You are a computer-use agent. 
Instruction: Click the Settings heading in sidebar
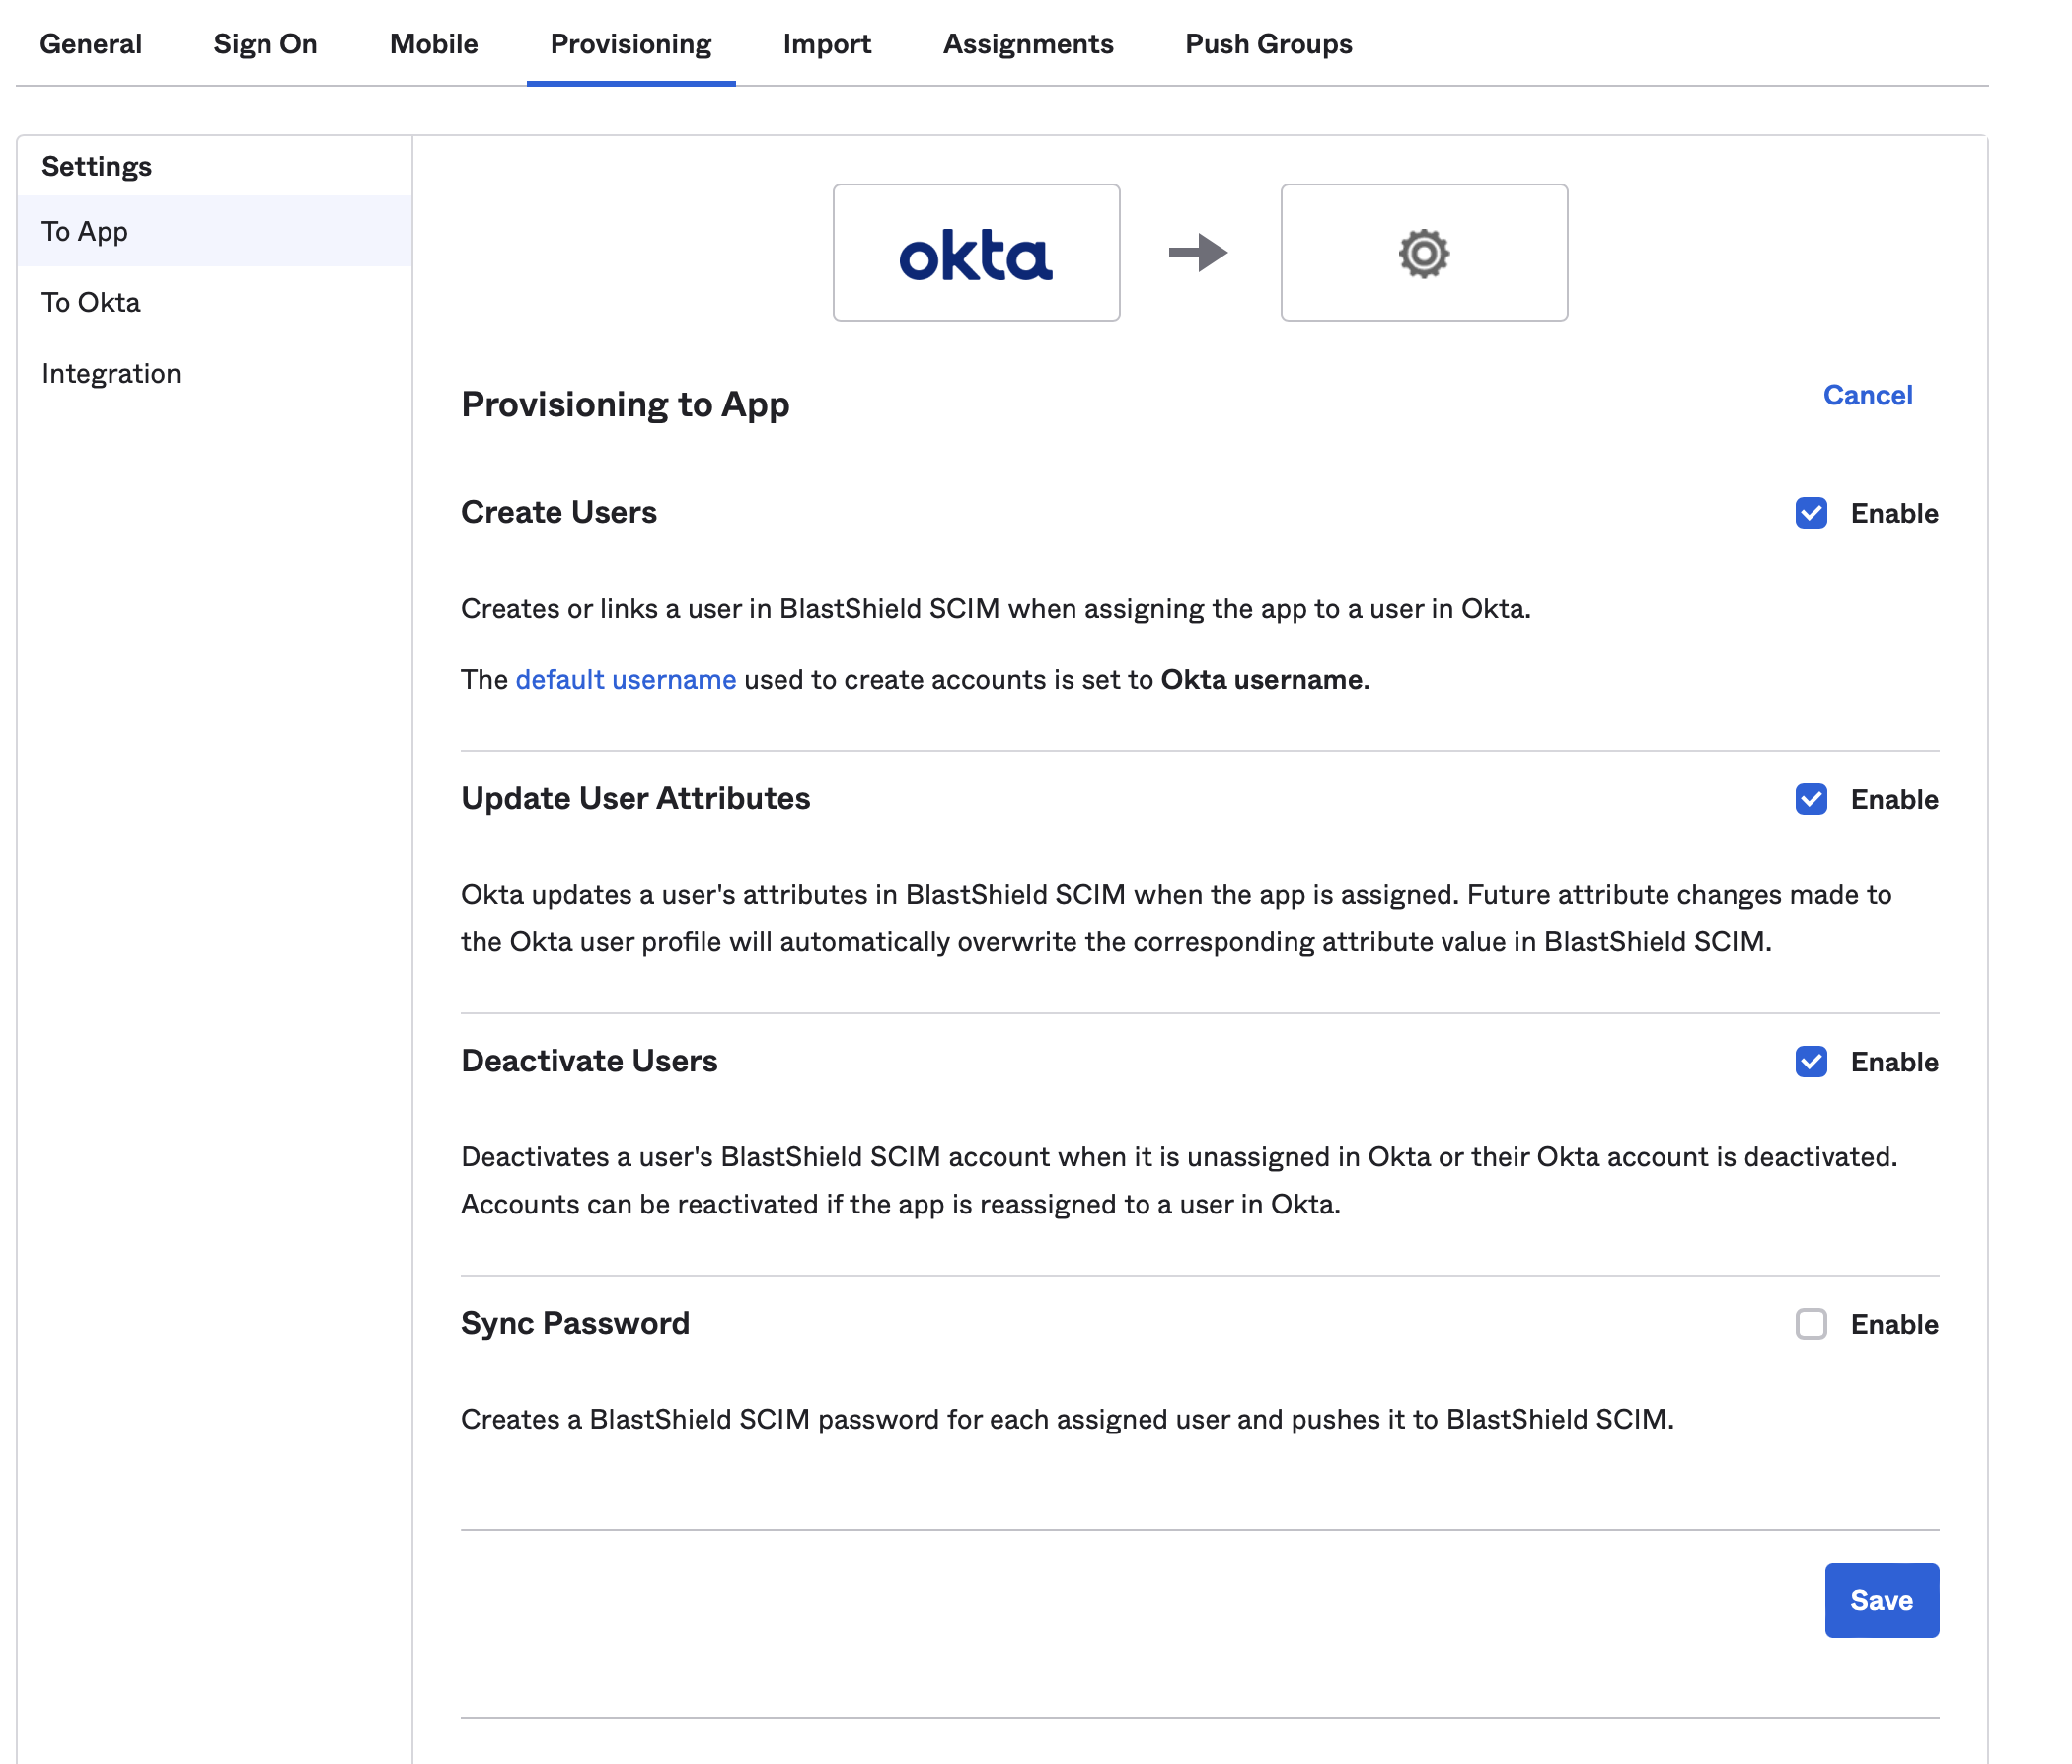[x=96, y=165]
